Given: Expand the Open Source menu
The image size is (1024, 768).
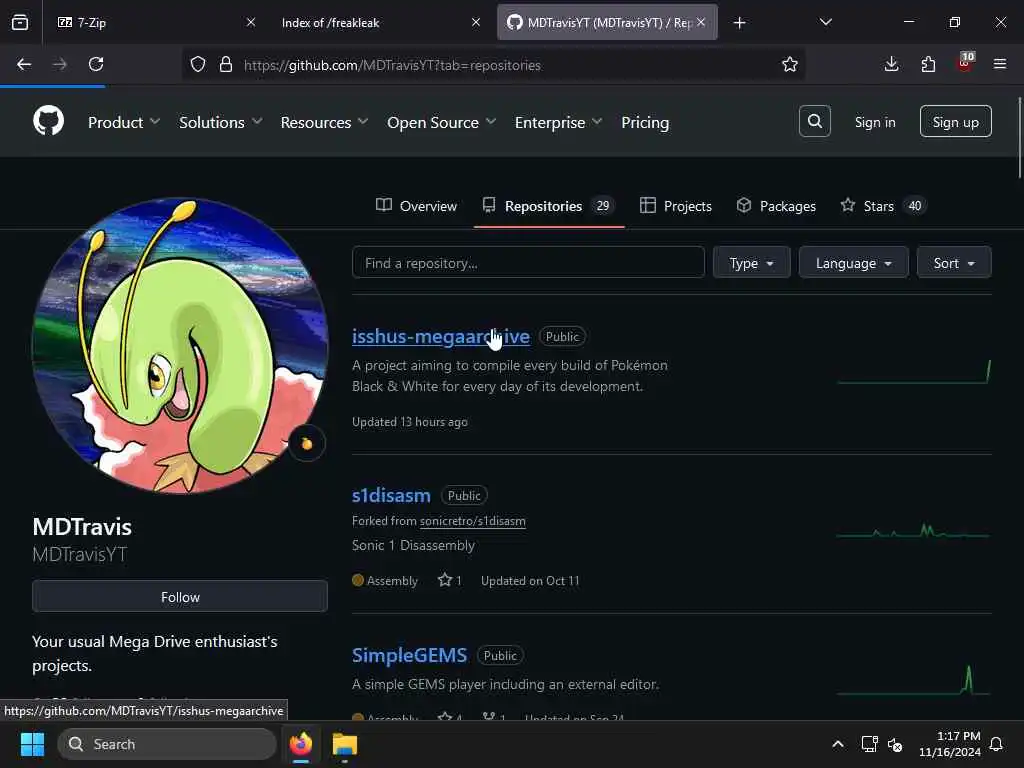Looking at the screenshot, I should tap(441, 122).
